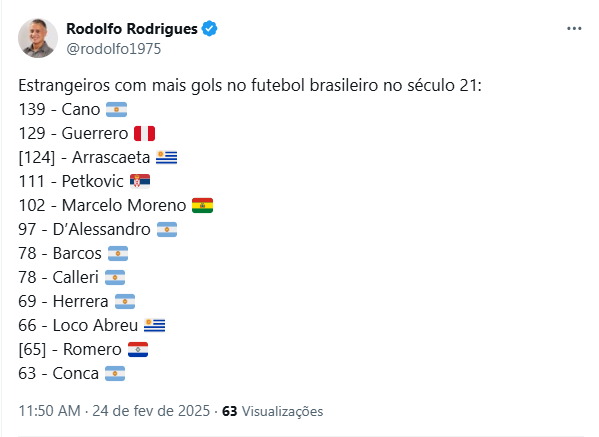Open the Rodolfo Rodrigues display name link
Viewport: 599px width, 437px height.
point(132,29)
